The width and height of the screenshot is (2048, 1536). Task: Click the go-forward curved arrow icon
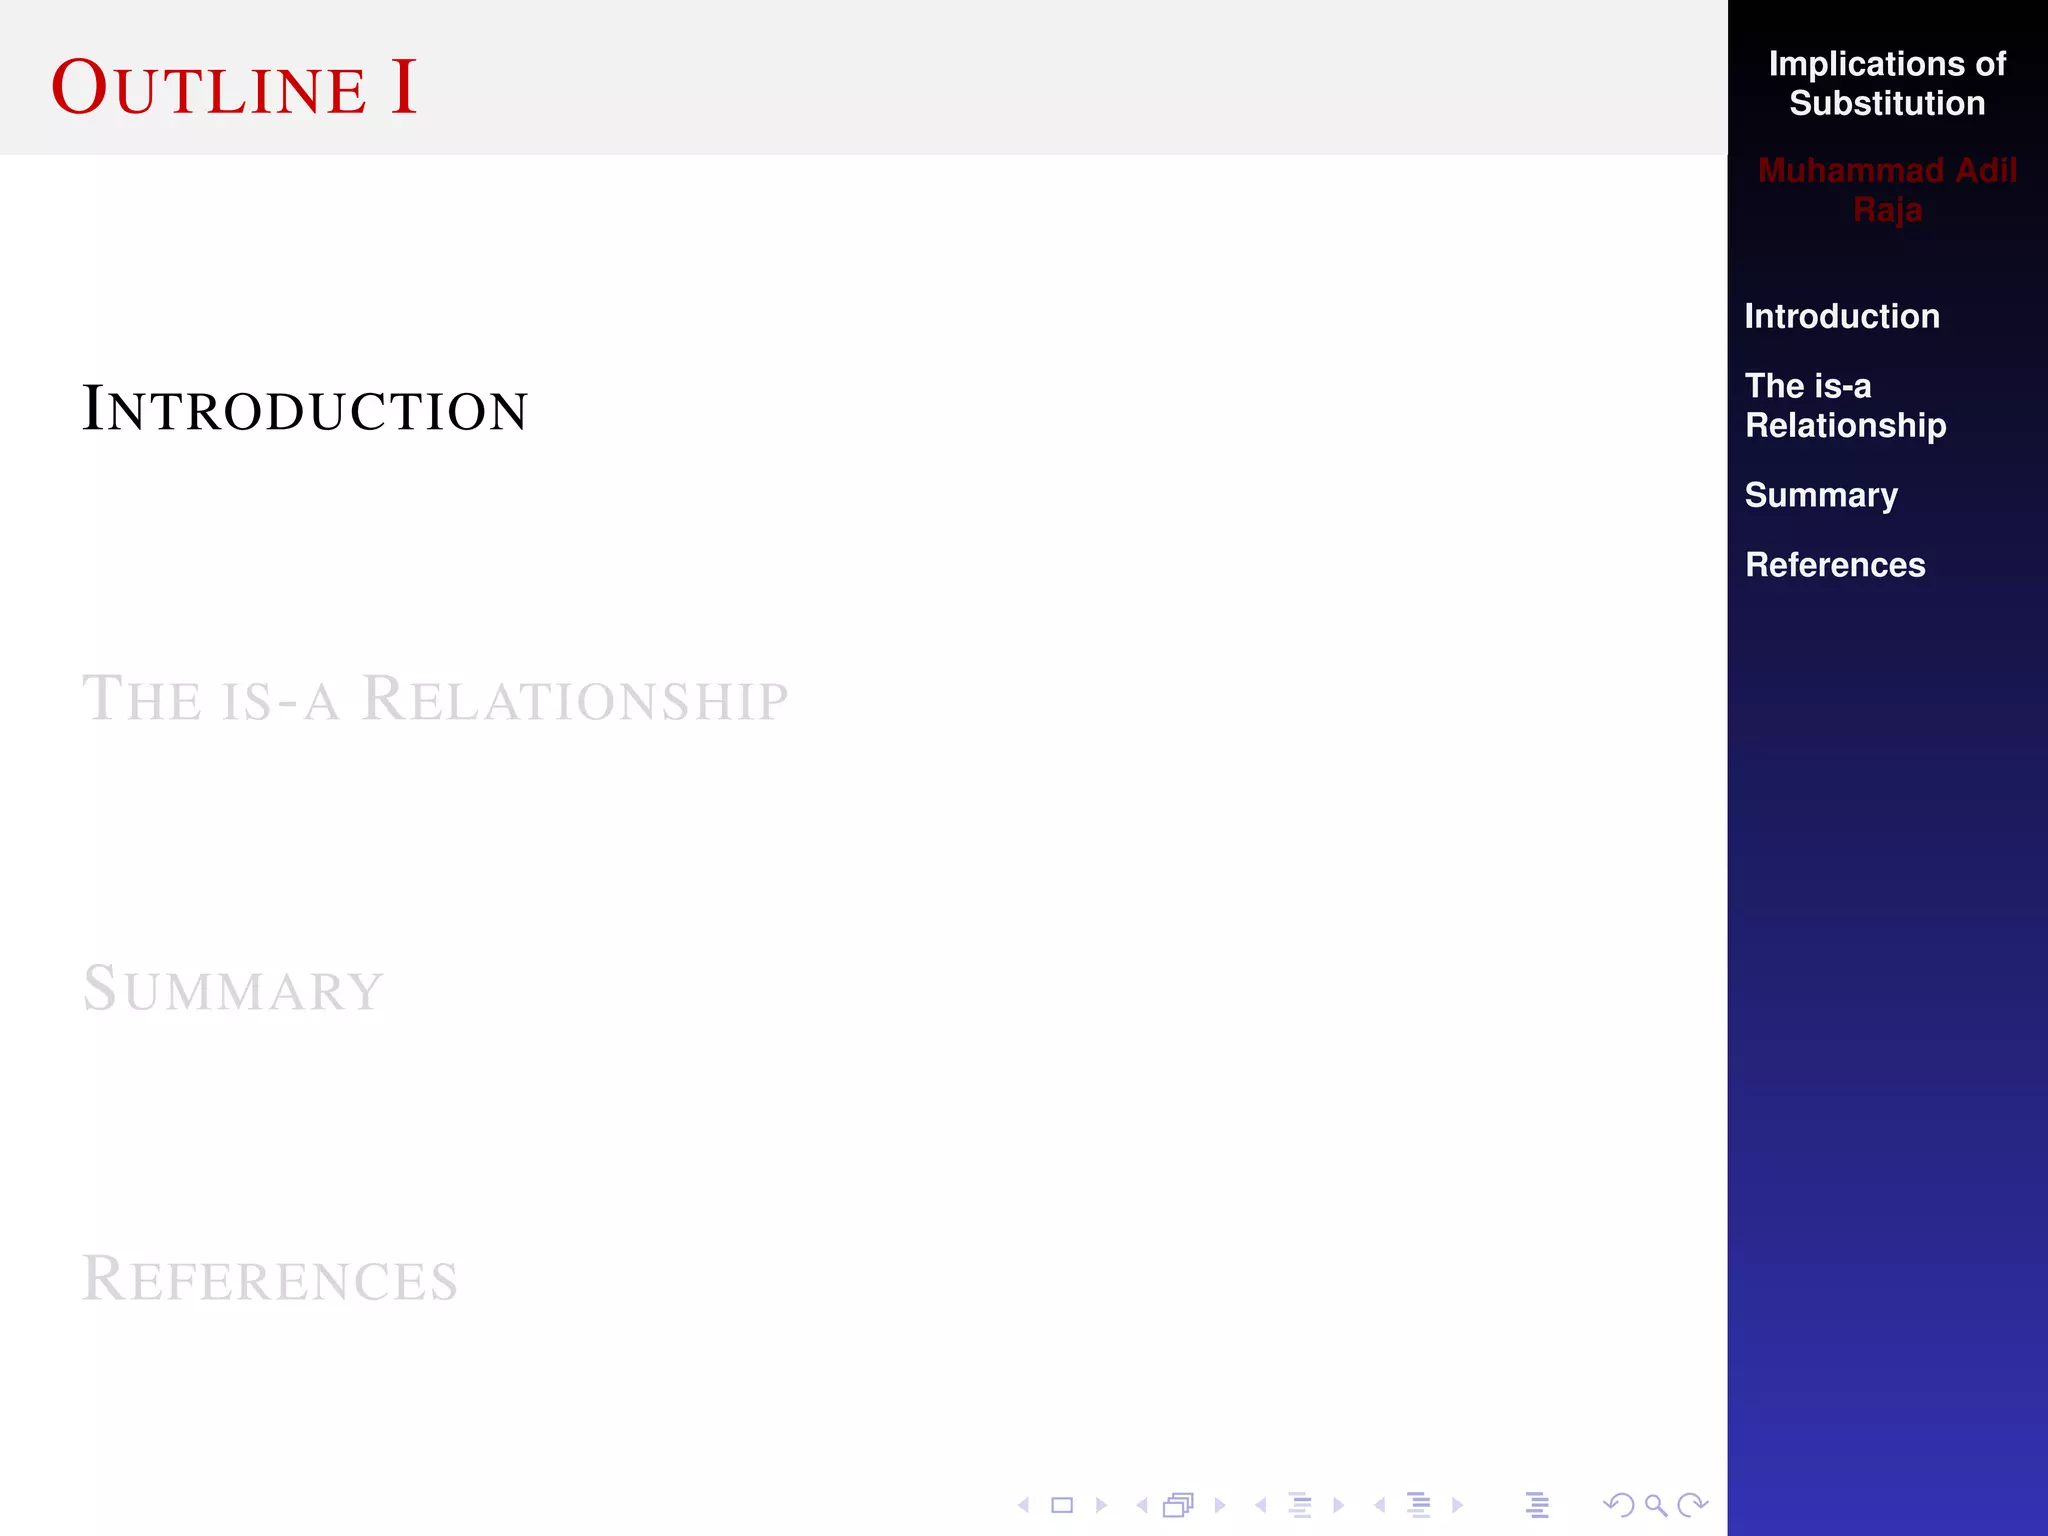[x=1693, y=1505]
